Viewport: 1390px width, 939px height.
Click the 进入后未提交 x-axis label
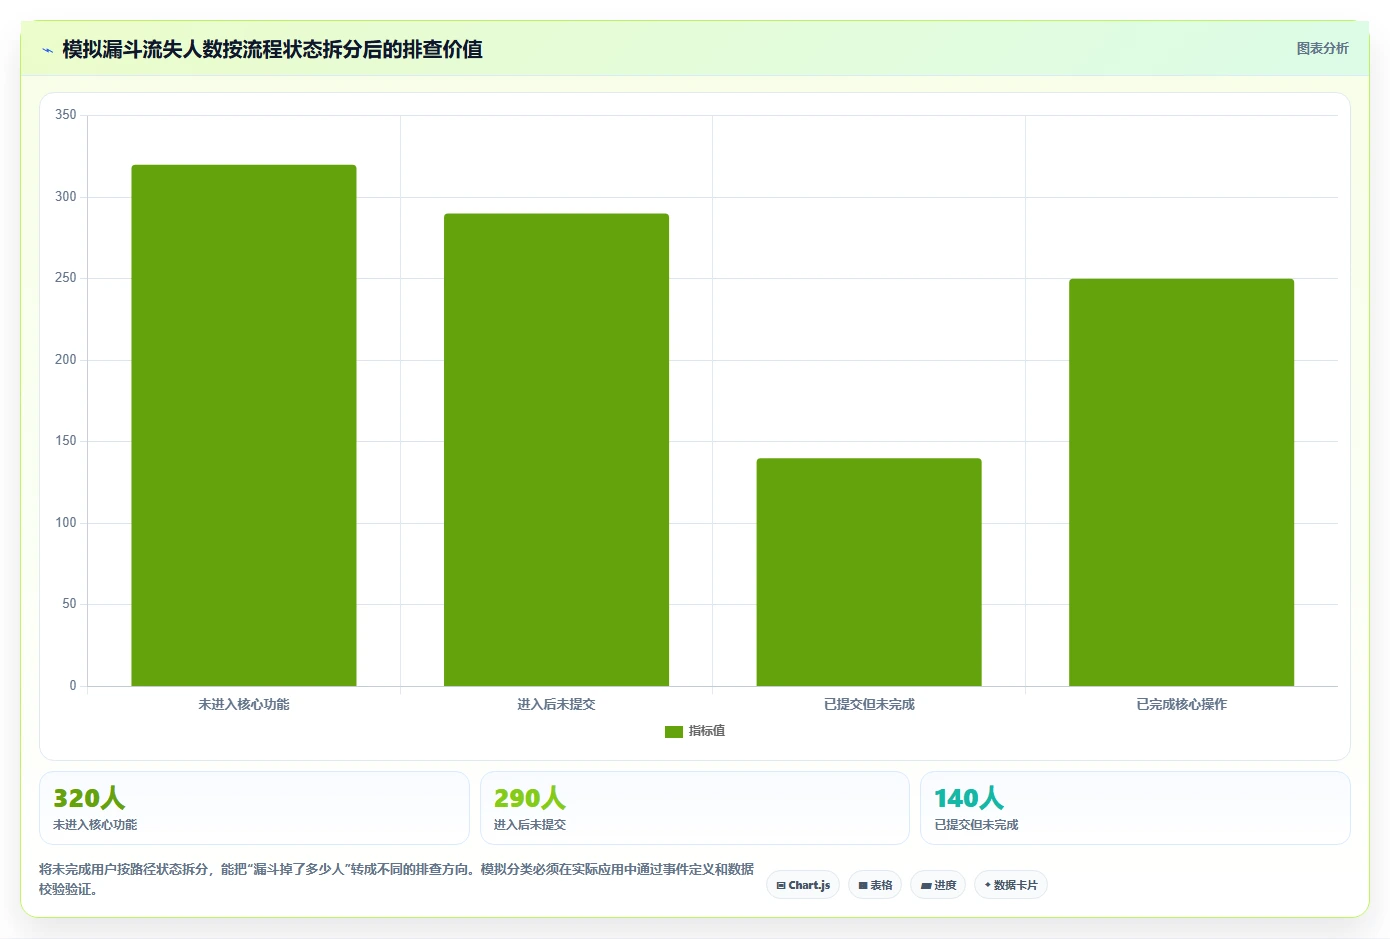(x=556, y=704)
